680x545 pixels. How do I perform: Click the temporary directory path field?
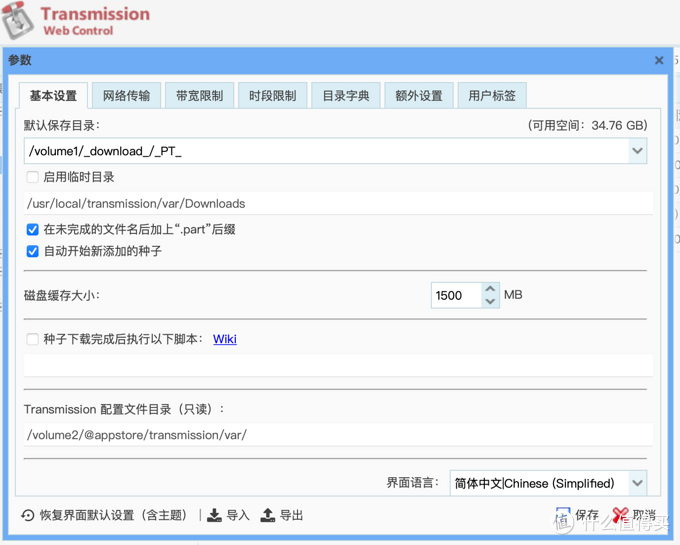[338, 203]
